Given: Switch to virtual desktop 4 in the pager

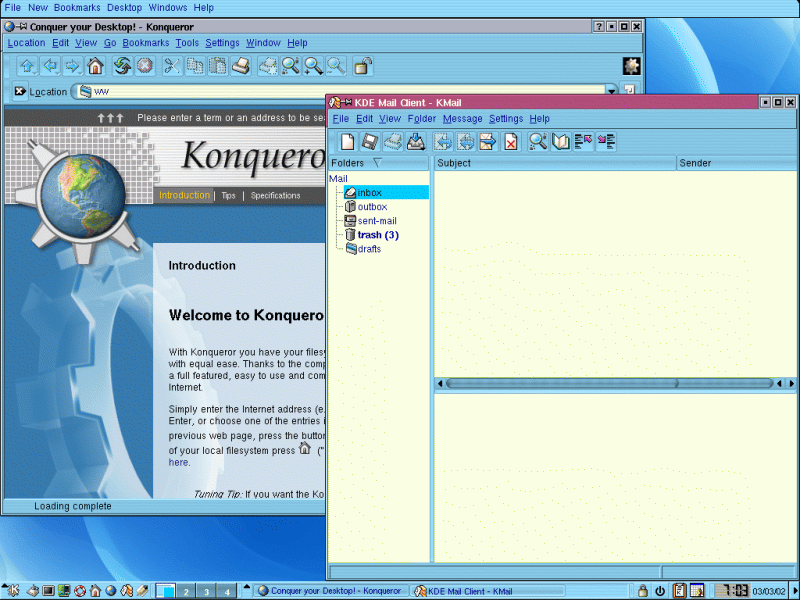Looking at the screenshot, I should [x=227, y=591].
